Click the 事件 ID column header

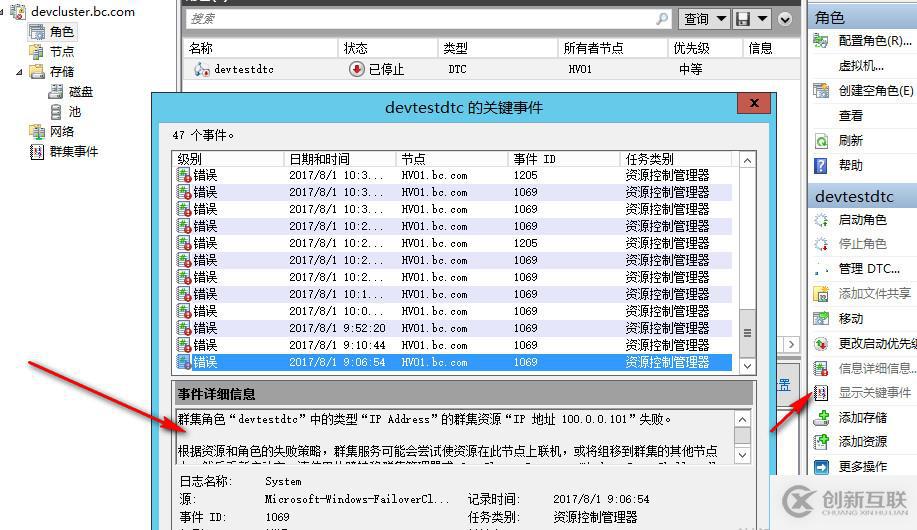(x=534, y=159)
